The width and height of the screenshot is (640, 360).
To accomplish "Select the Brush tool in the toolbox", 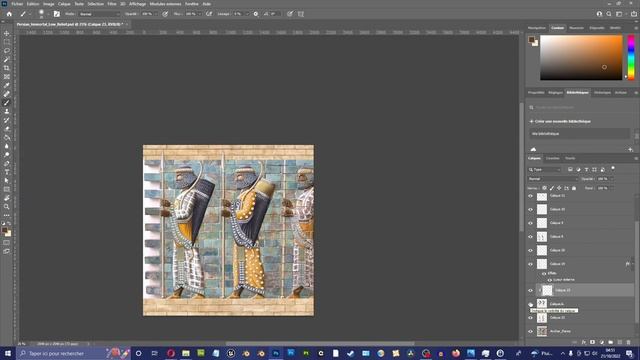I will coord(7,103).
